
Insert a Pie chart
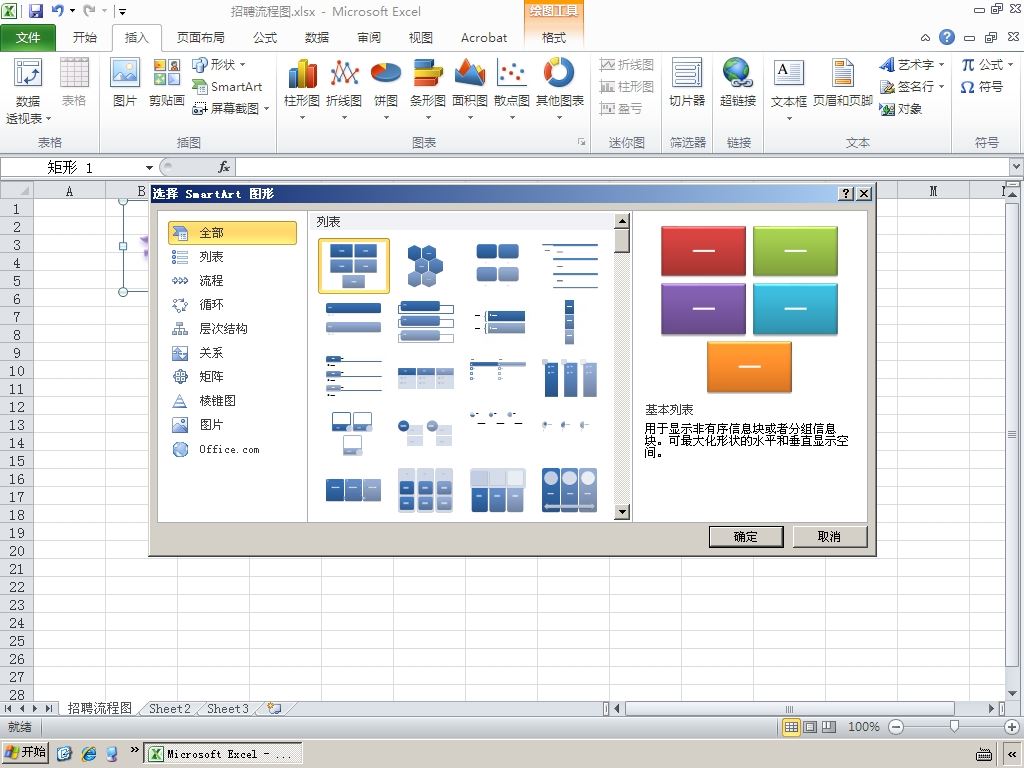[x=386, y=88]
